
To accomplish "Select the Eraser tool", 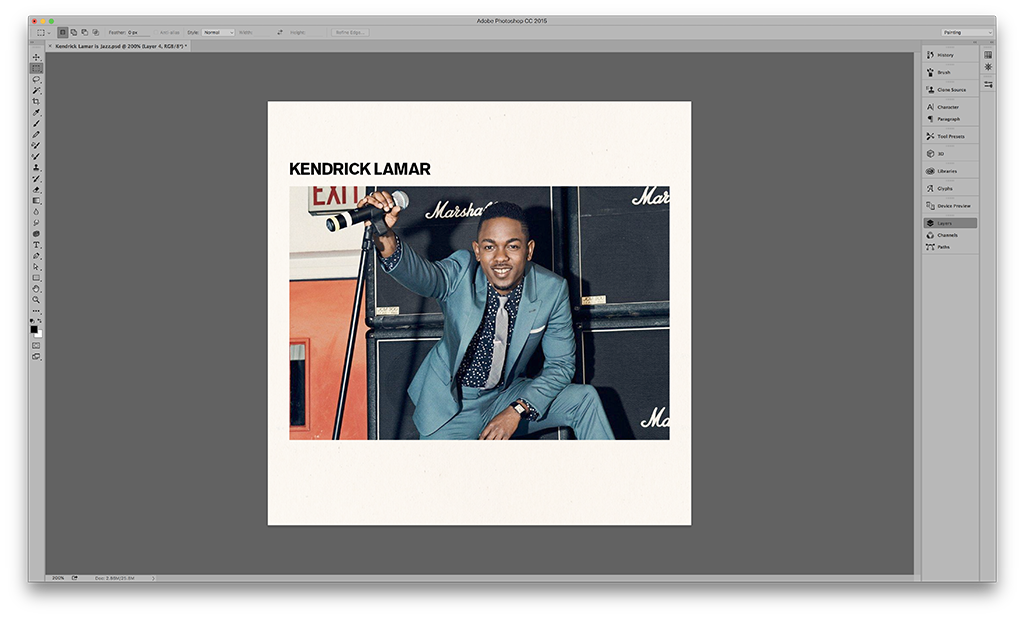I will click(37, 189).
